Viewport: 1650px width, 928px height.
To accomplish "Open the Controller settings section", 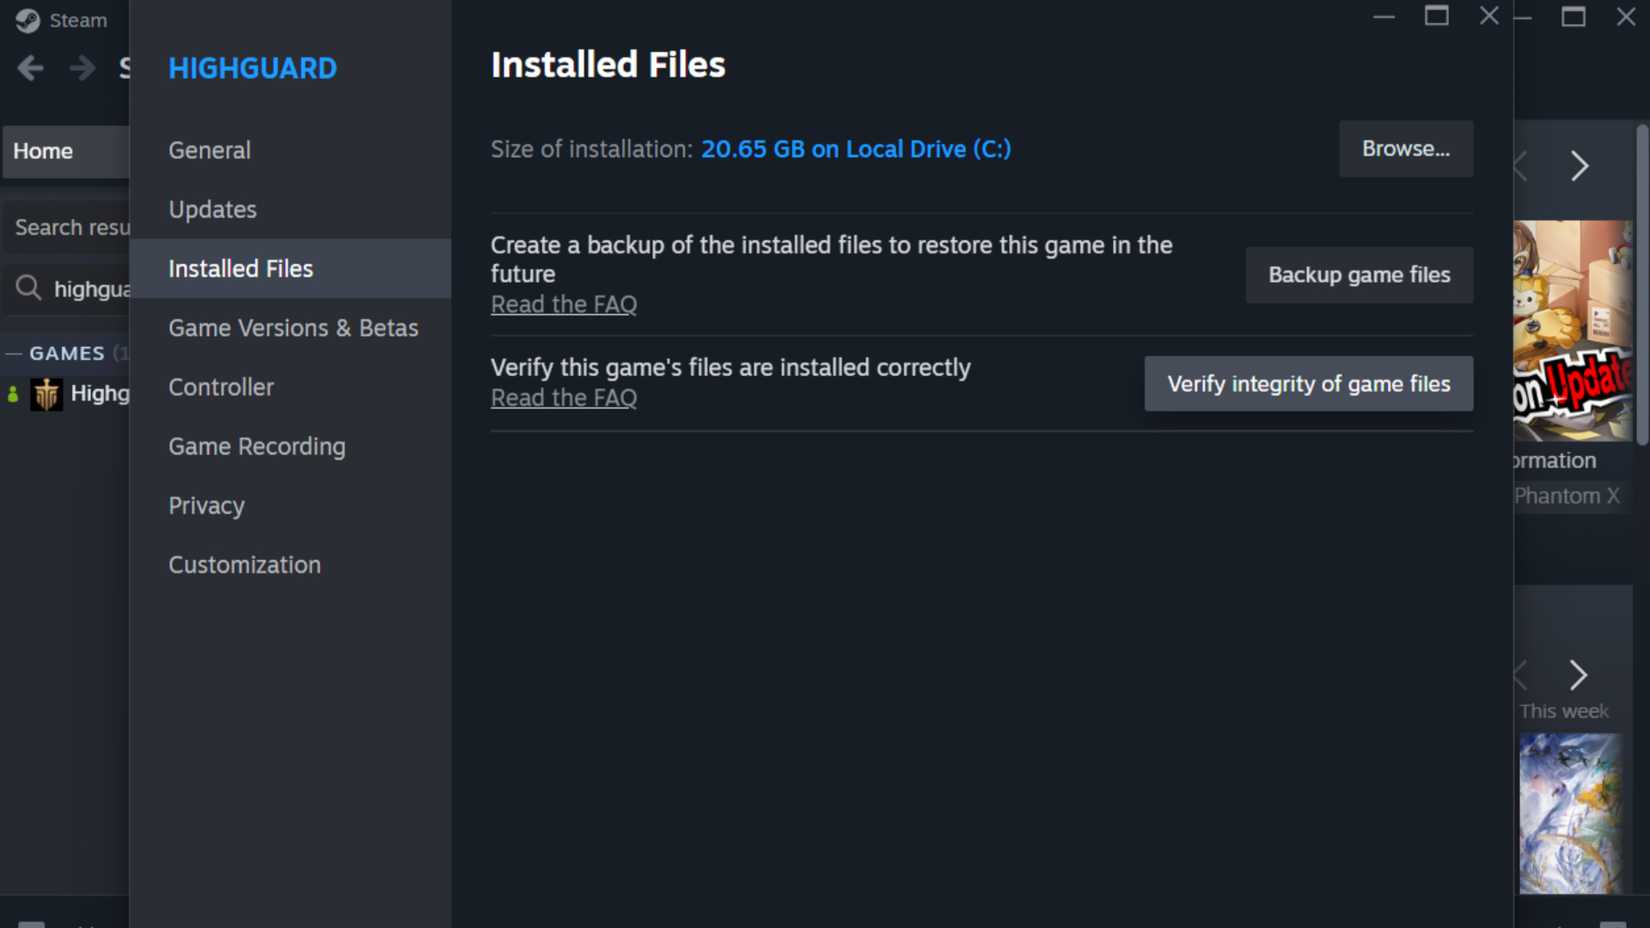I will coord(220,387).
